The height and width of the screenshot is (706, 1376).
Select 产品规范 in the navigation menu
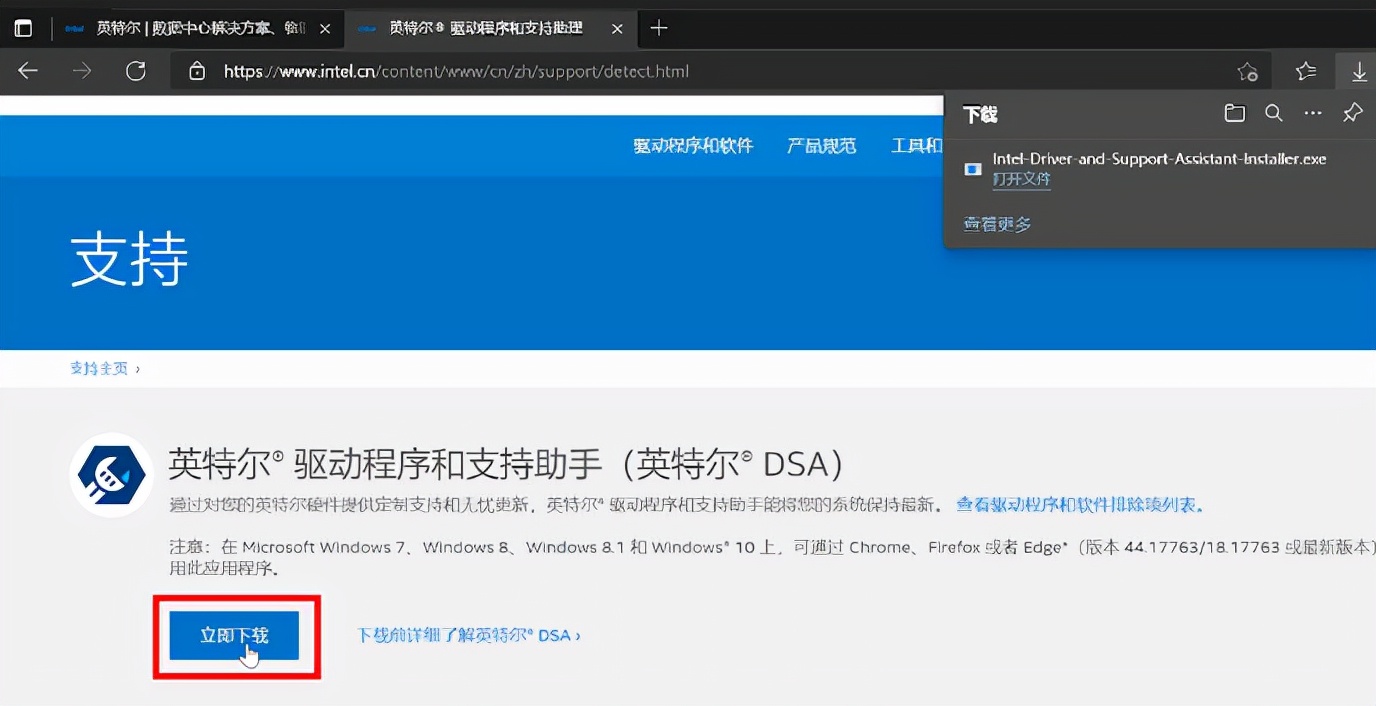[821, 146]
